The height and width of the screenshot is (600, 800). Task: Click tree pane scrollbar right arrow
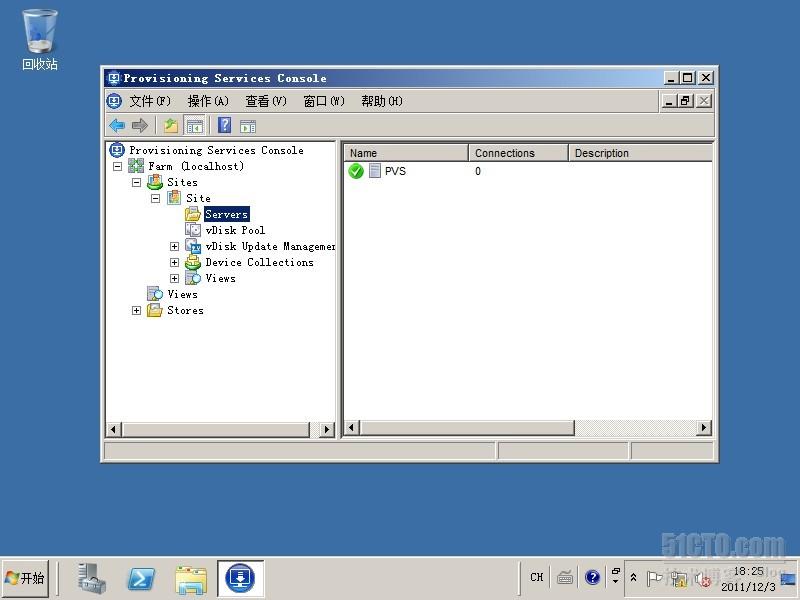327,430
